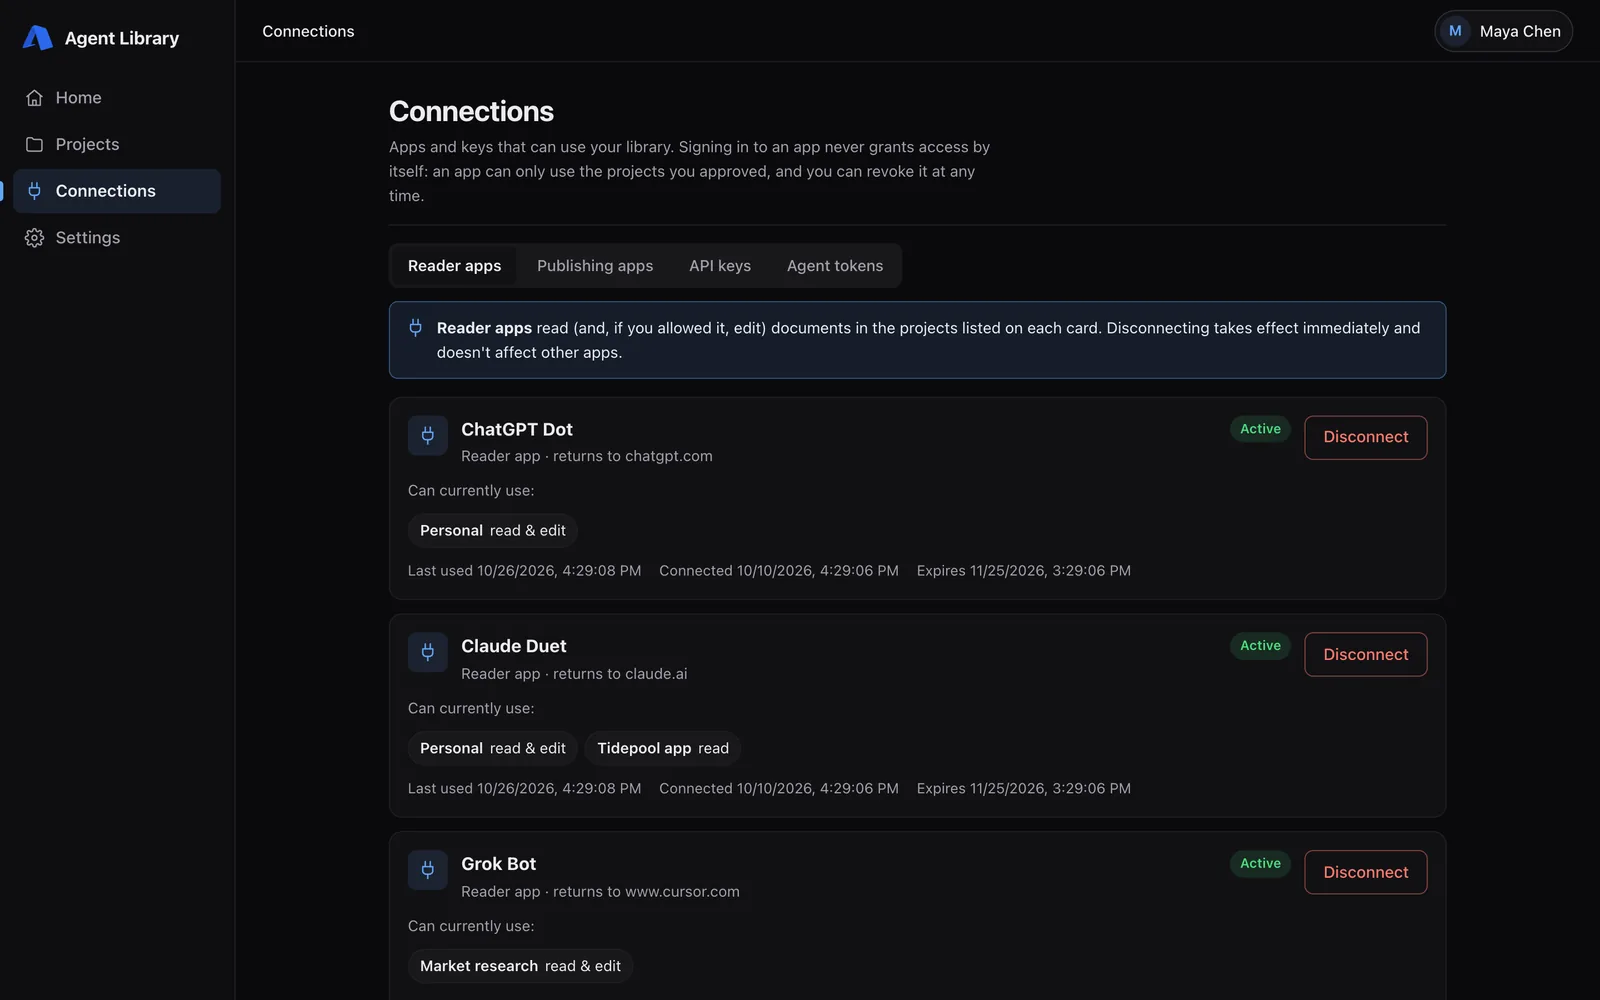Click the Settings gear icon in sidebar
Viewport: 1600px width, 1000px height.
click(x=35, y=238)
